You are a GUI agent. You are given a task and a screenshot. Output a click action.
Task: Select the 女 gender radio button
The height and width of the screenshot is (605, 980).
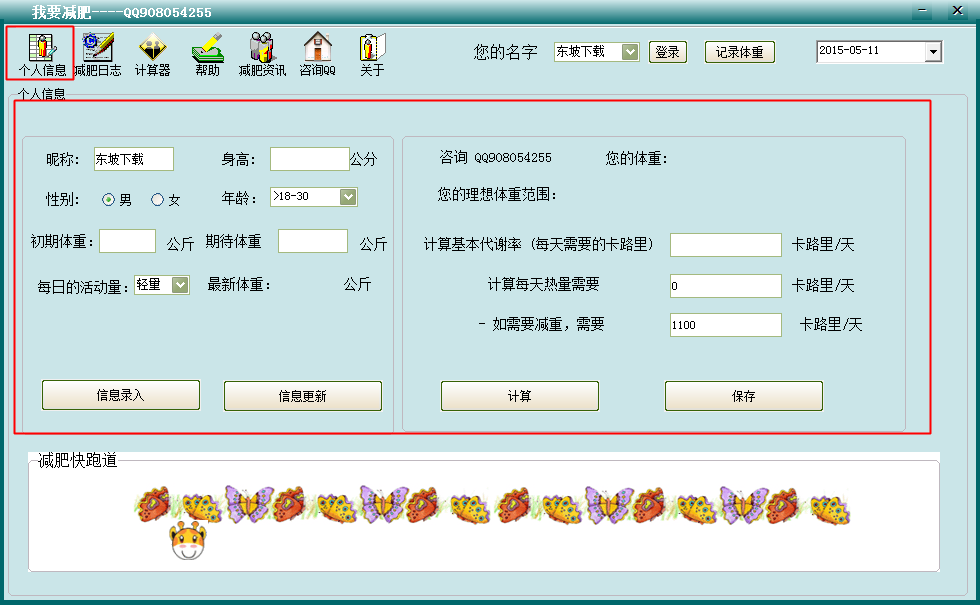[x=158, y=199]
